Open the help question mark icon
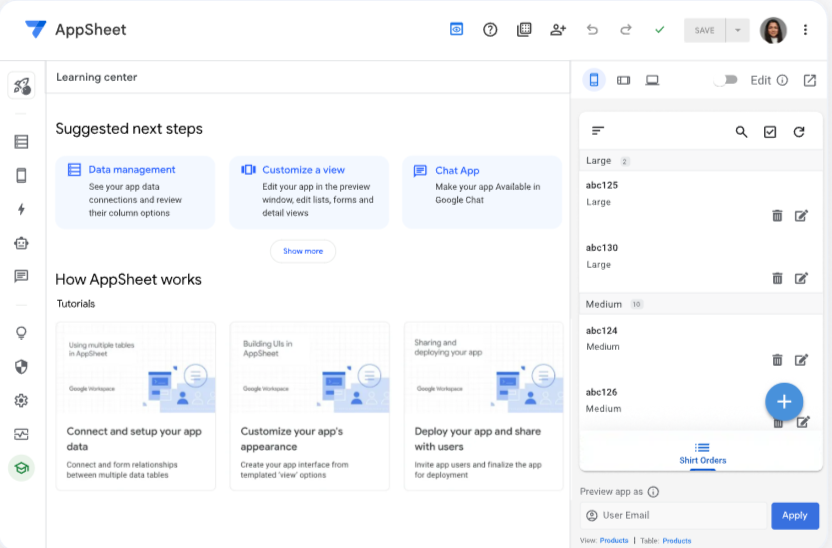 [490, 30]
